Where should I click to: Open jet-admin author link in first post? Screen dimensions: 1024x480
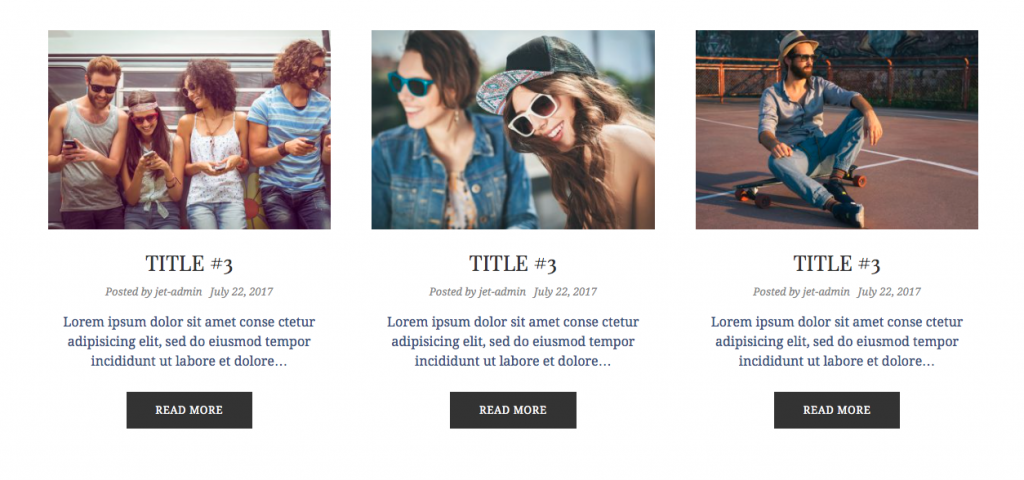[x=178, y=292]
